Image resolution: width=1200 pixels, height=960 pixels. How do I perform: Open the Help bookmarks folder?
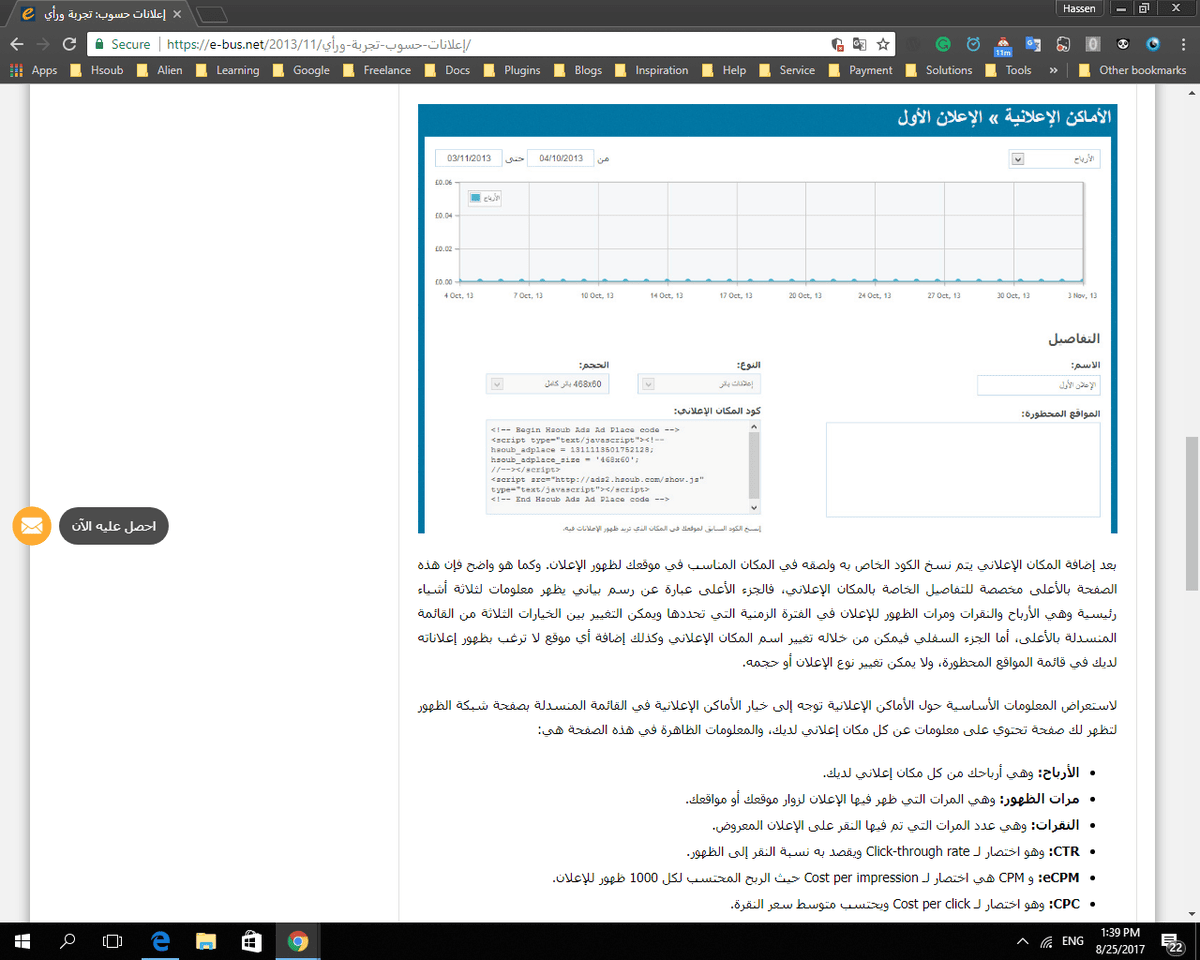coord(724,70)
